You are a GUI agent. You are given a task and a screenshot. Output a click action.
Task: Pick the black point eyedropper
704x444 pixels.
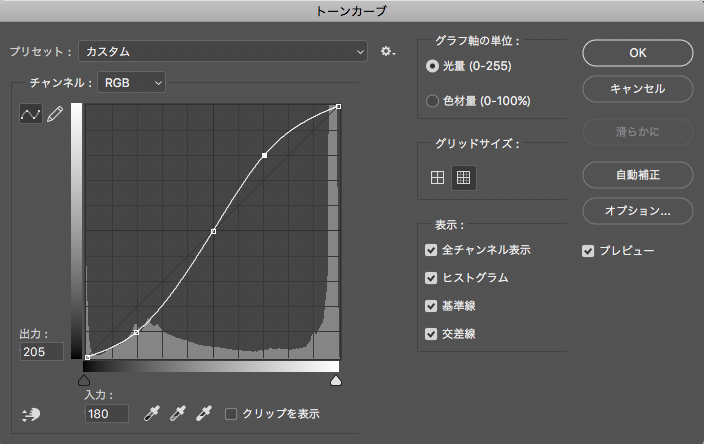(x=151, y=413)
